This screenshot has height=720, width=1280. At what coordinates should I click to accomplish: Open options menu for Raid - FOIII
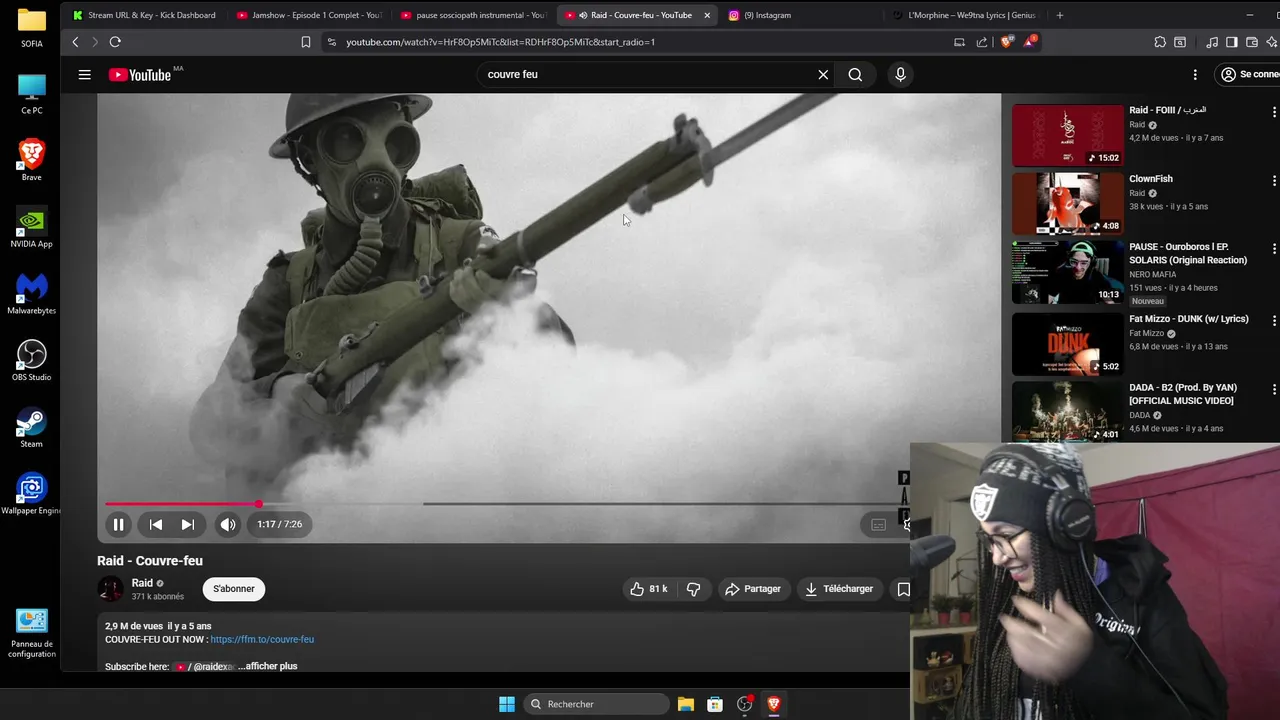tap(1274, 112)
